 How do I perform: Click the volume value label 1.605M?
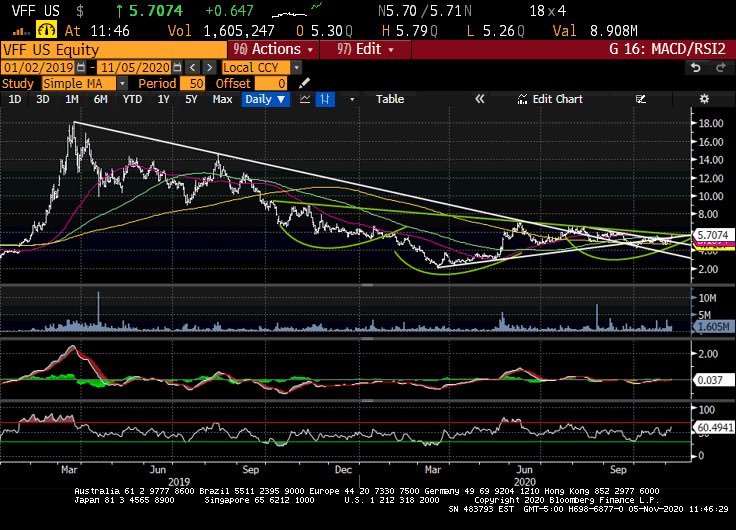click(x=713, y=327)
